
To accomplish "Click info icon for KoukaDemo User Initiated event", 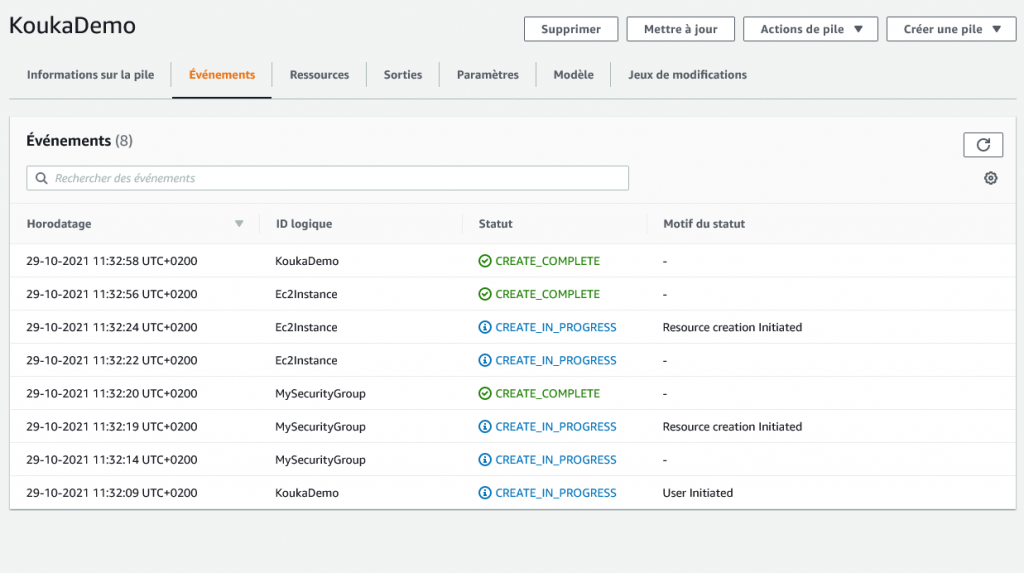I will [x=485, y=493].
